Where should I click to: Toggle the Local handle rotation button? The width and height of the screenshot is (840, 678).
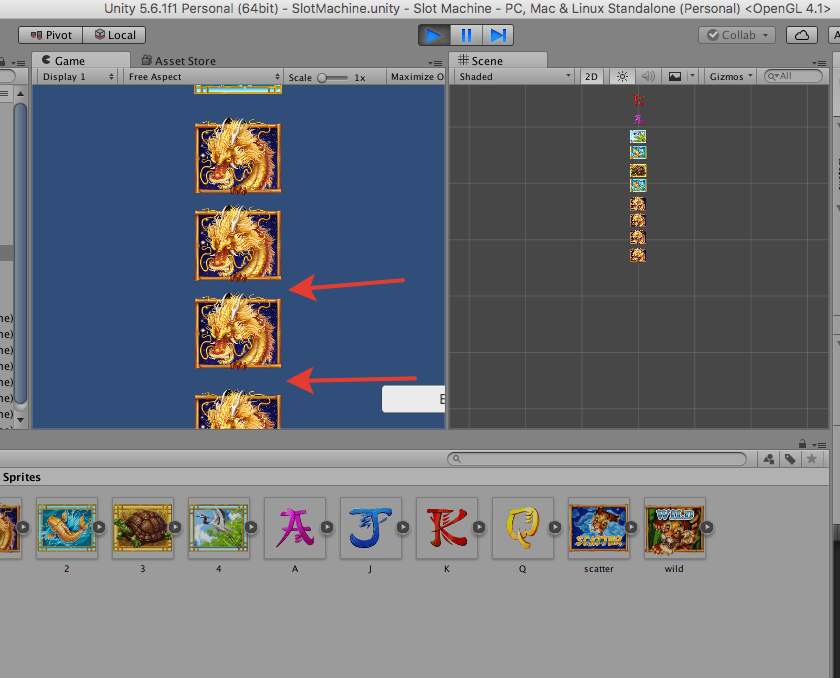click(x=114, y=35)
